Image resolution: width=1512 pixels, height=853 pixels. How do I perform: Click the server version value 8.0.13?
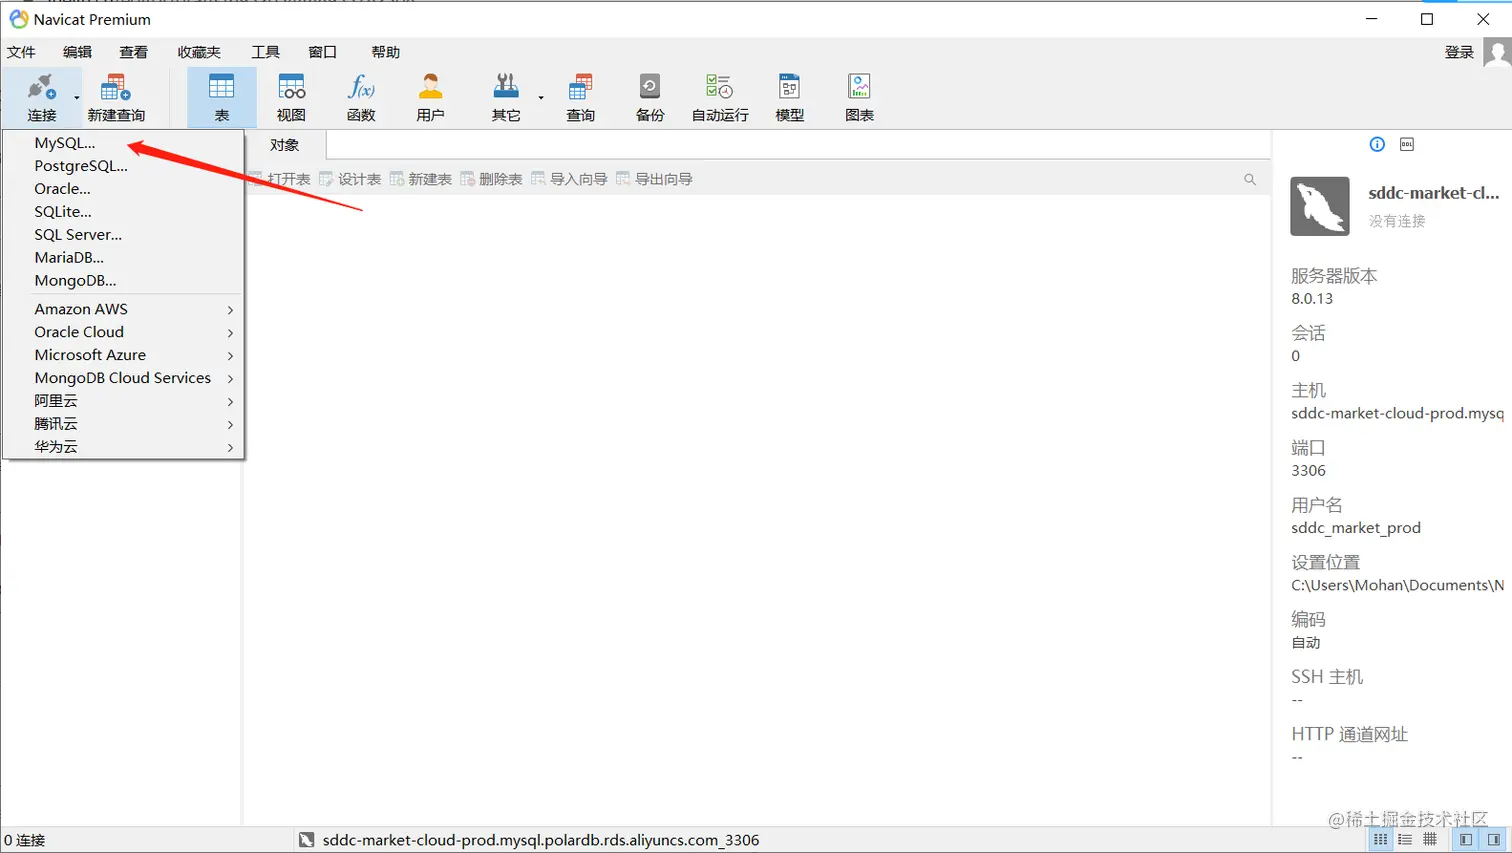pyautogui.click(x=1312, y=298)
